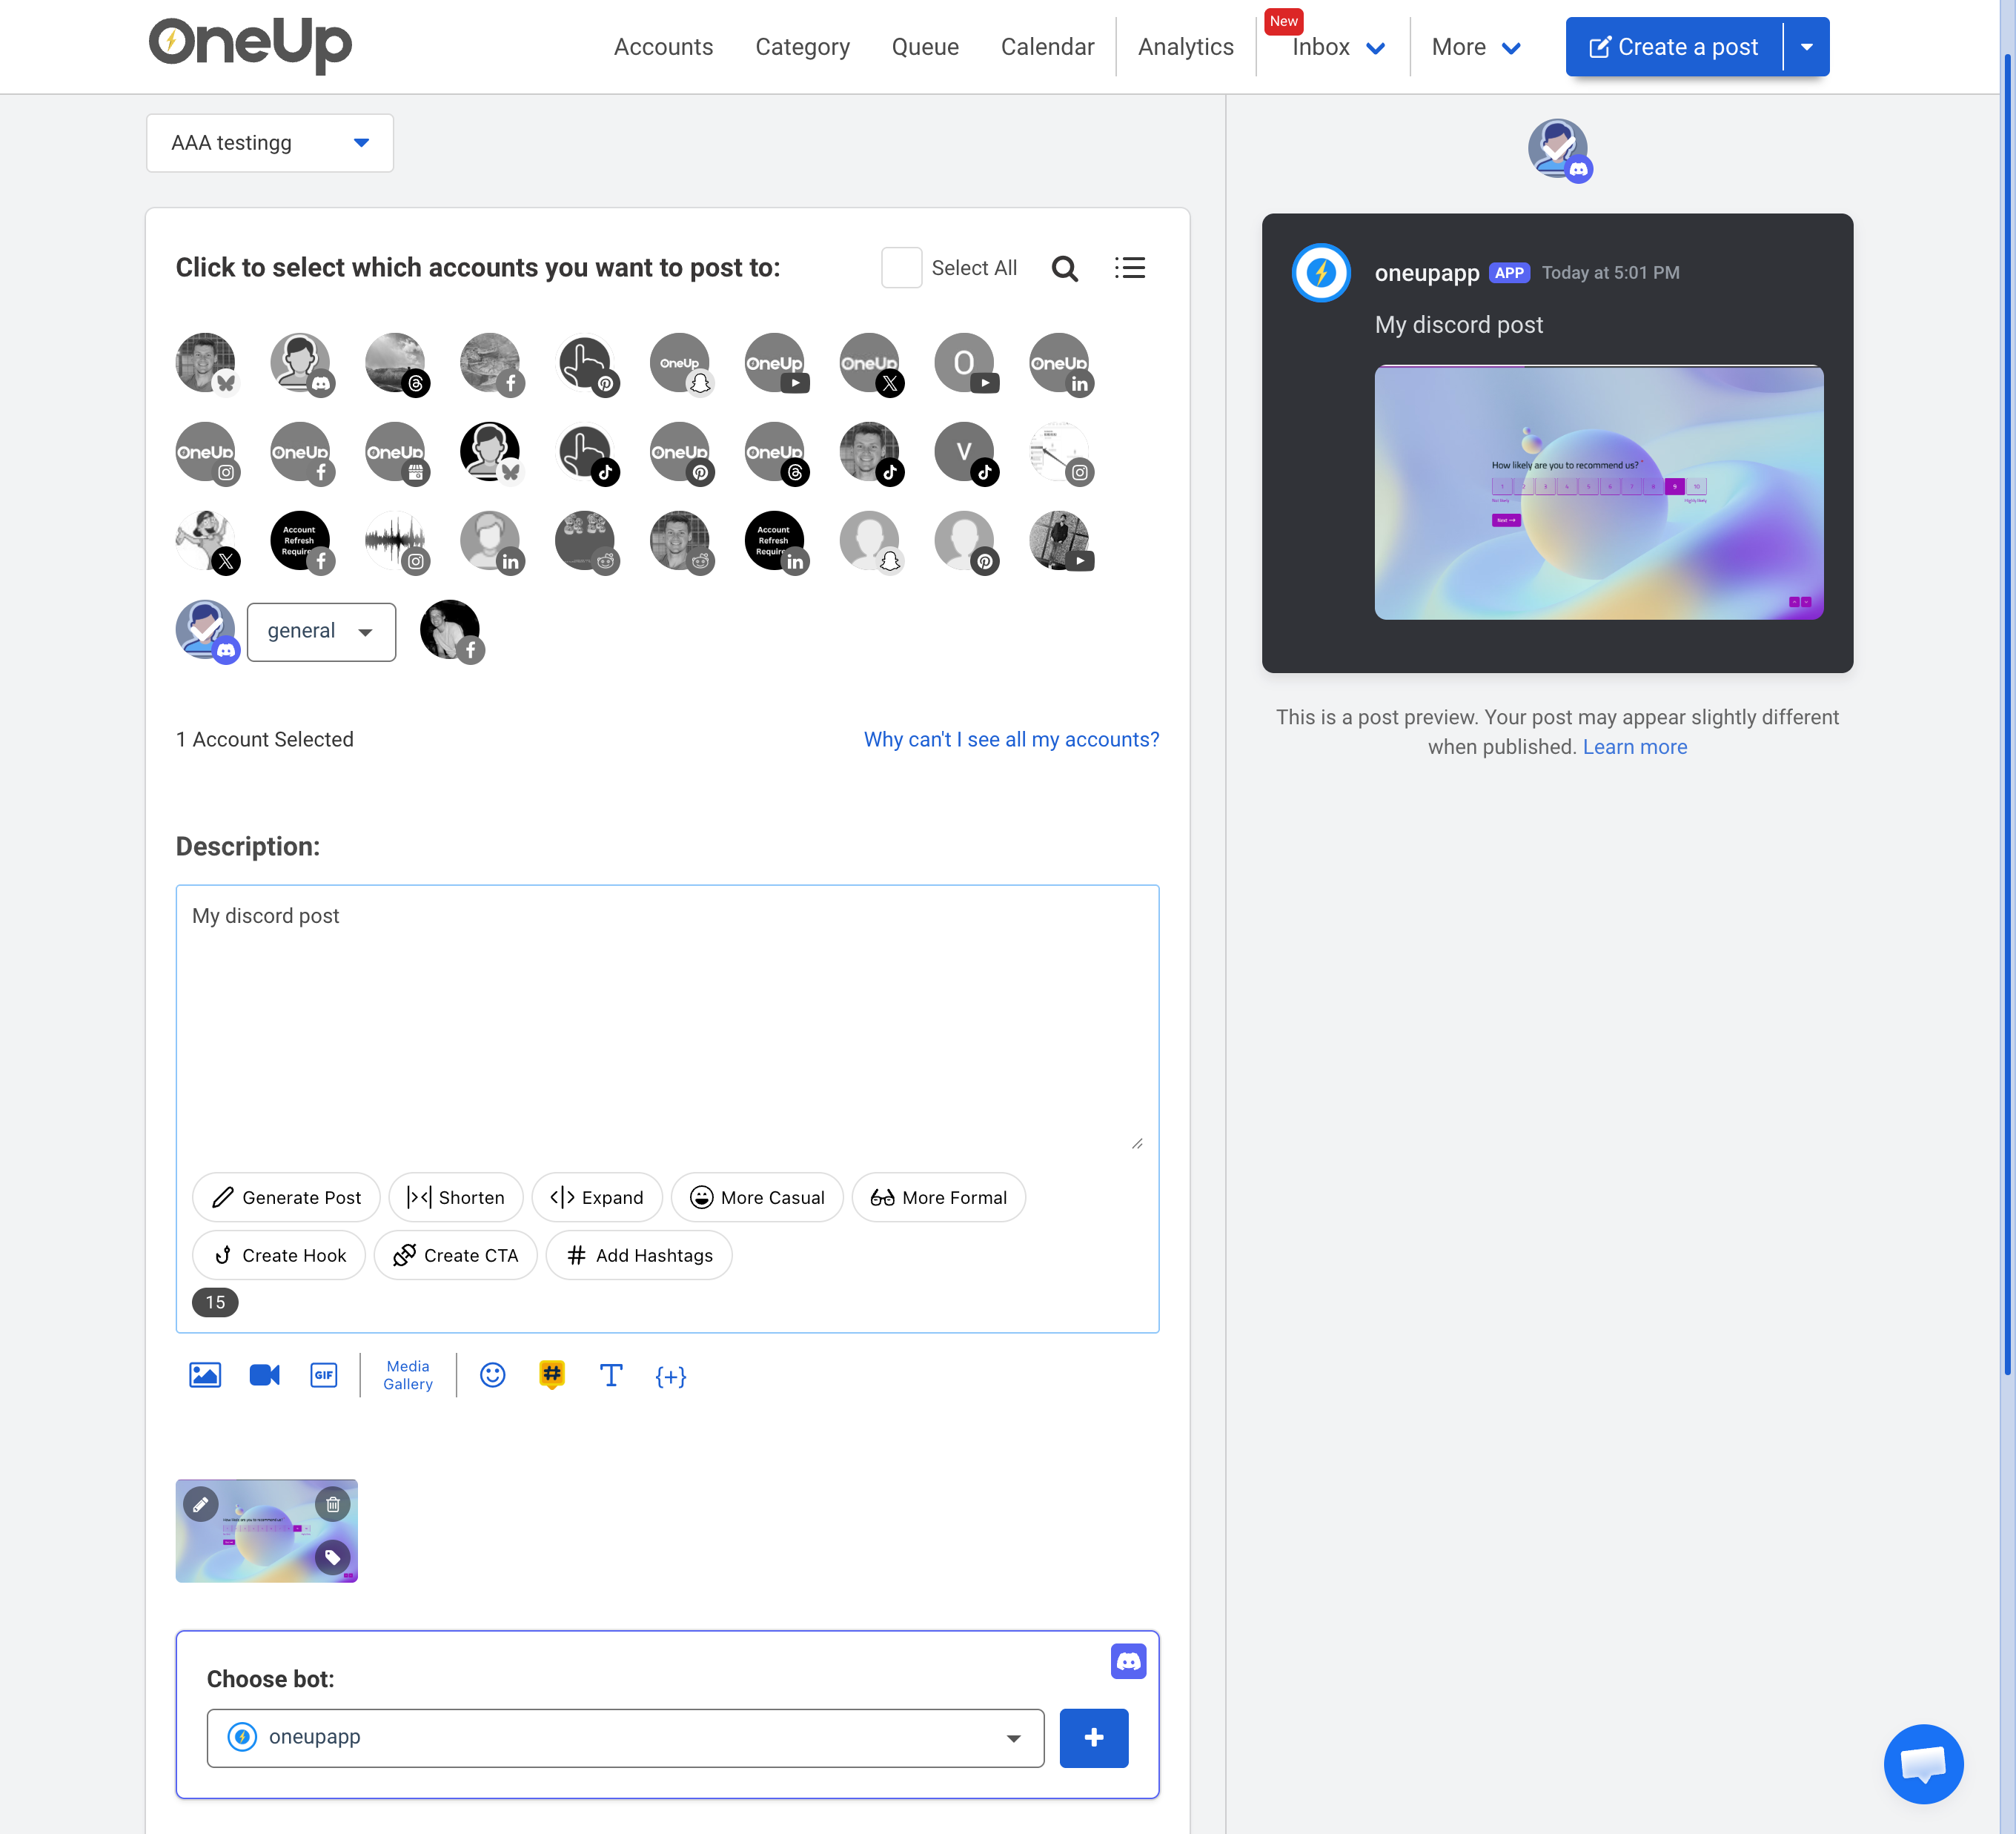
Task: Open the text formatting icon
Action: pyautogui.click(x=611, y=1375)
